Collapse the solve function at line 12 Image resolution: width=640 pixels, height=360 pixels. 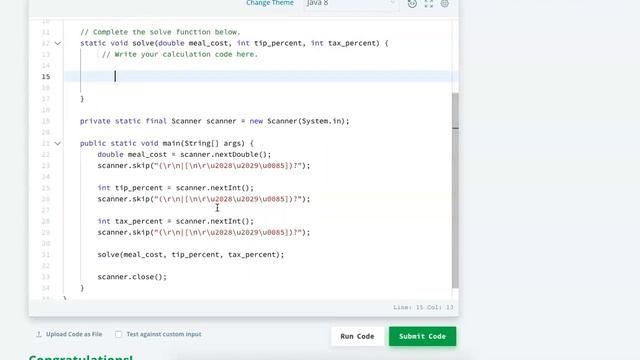point(58,43)
